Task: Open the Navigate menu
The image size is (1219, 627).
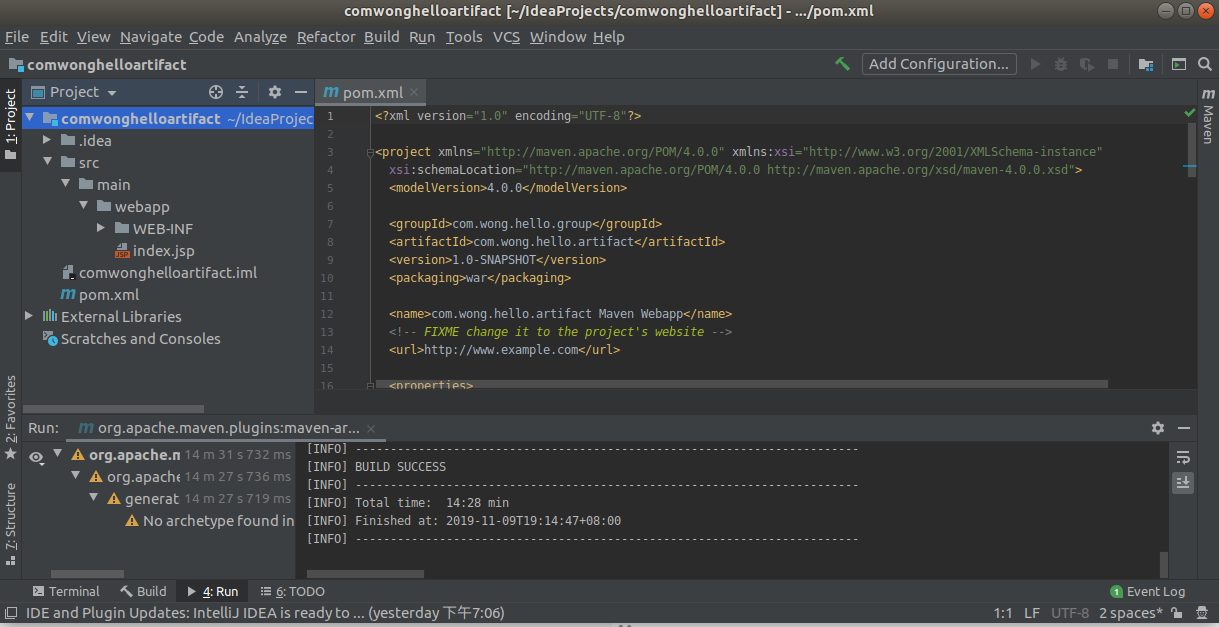Action: (x=151, y=37)
